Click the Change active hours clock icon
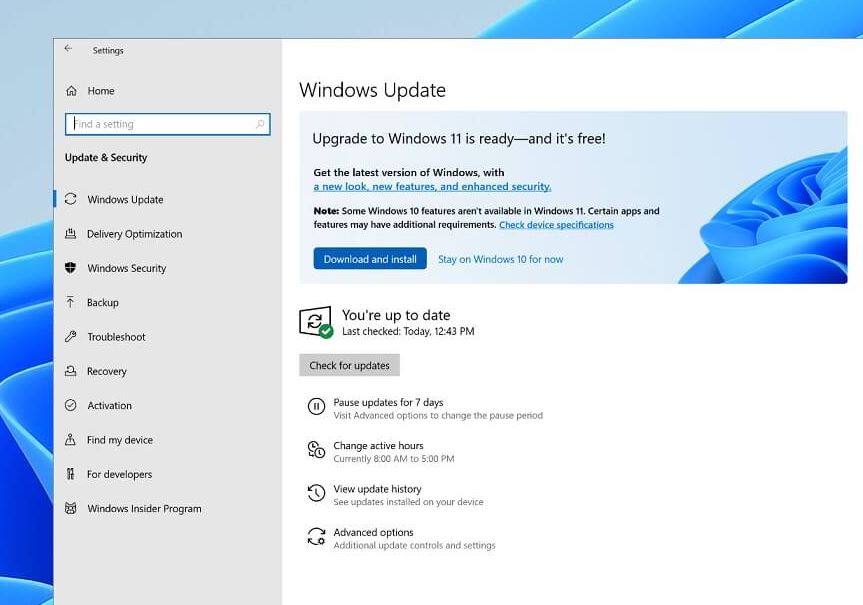The width and height of the screenshot is (863, 605). pos(316,450)
